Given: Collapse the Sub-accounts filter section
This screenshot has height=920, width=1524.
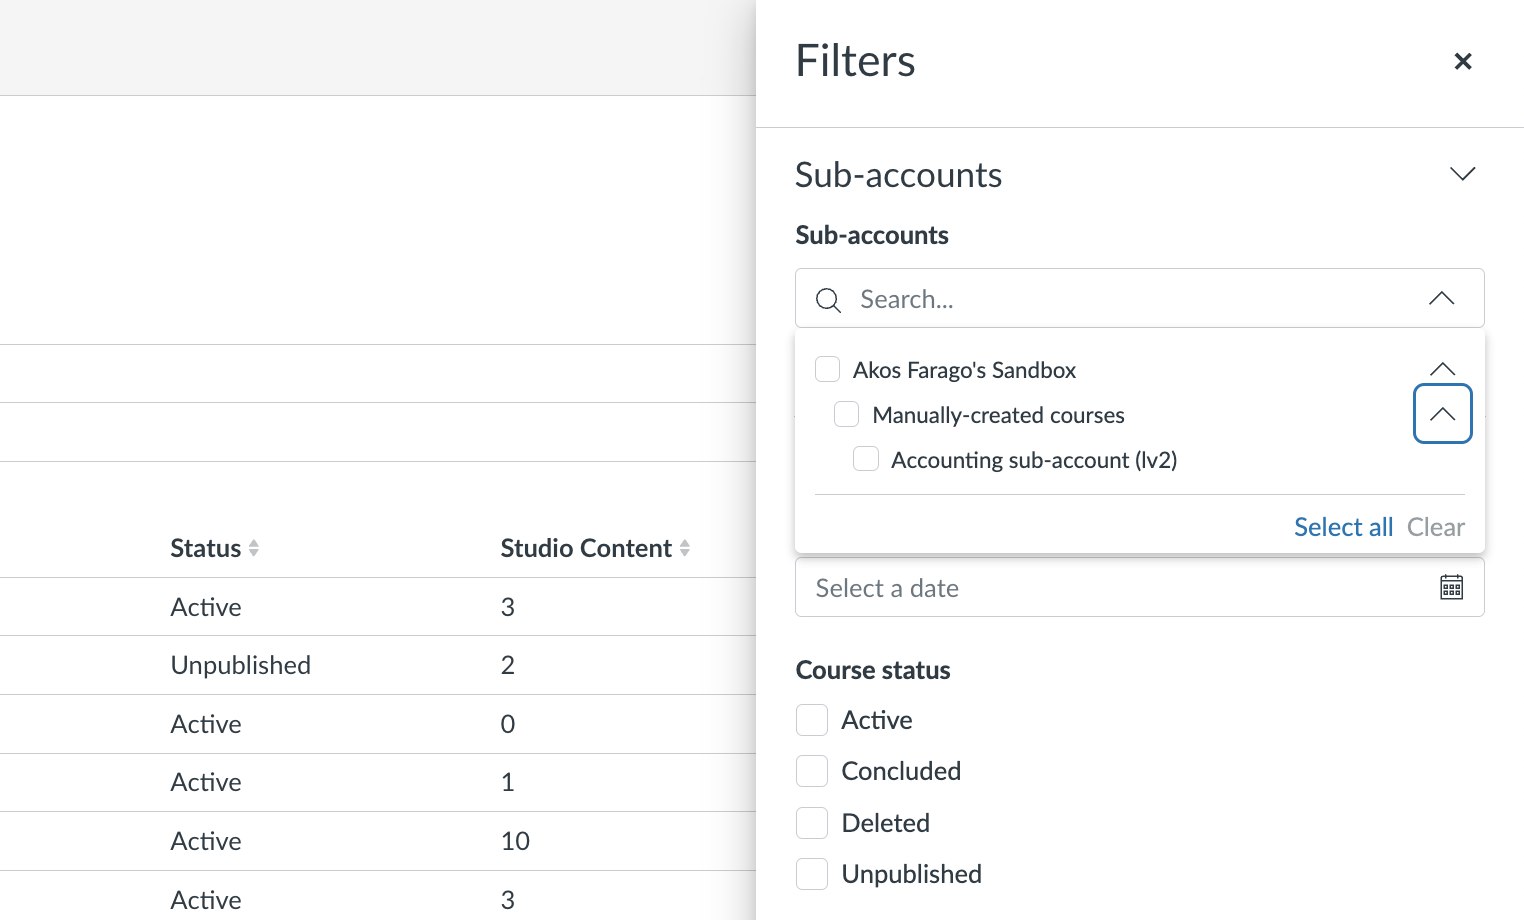Looking at the screenshot, I should 1462,173.
